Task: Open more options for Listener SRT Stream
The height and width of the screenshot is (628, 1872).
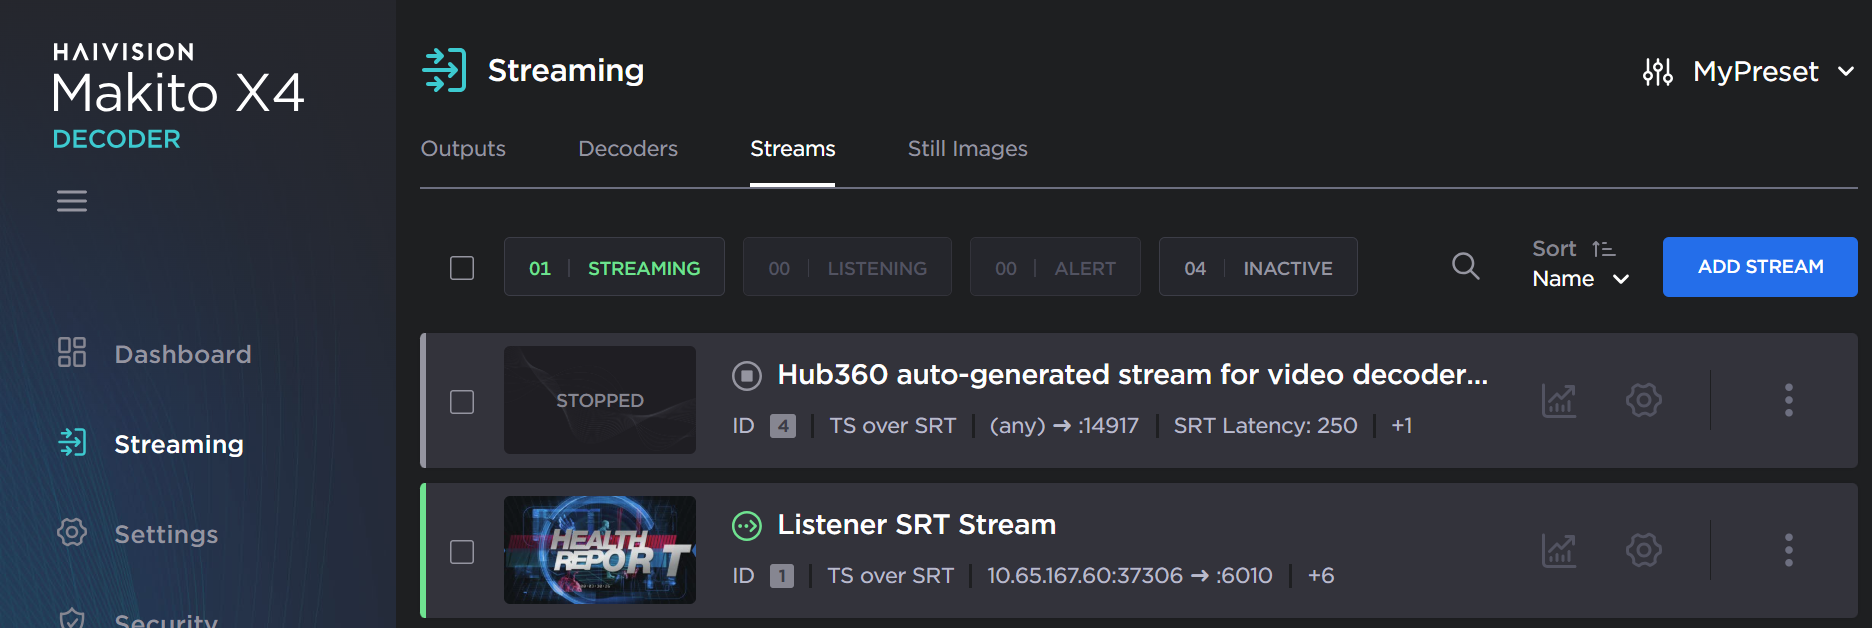Action: click(x=1789, y=550)
